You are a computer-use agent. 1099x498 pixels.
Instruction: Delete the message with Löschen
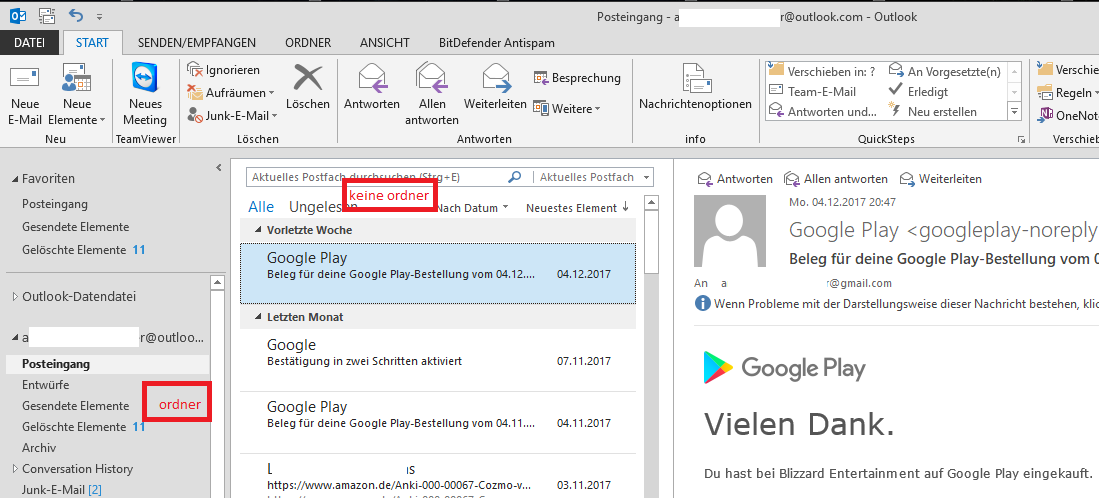click(x=308, y=86)
